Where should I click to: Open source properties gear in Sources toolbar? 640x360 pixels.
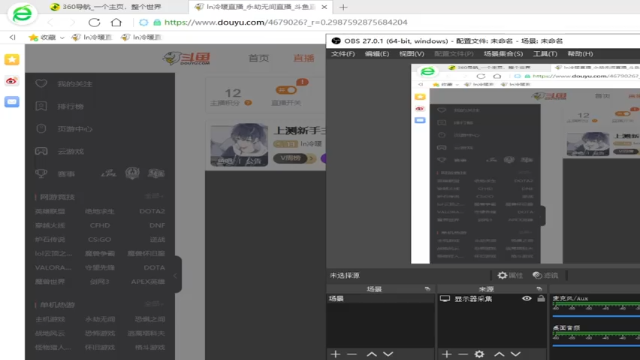point(479,354)
